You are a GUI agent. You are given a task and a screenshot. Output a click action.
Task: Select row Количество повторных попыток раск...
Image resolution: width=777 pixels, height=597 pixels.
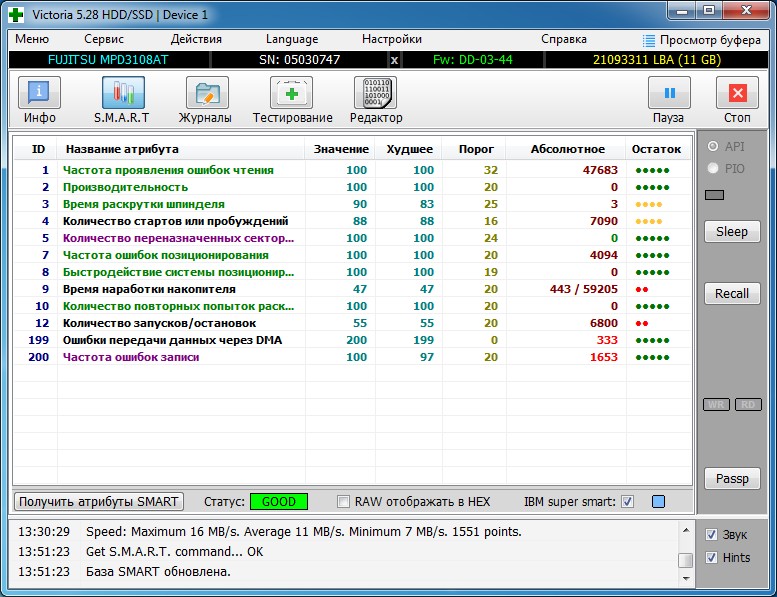(352, 306)
